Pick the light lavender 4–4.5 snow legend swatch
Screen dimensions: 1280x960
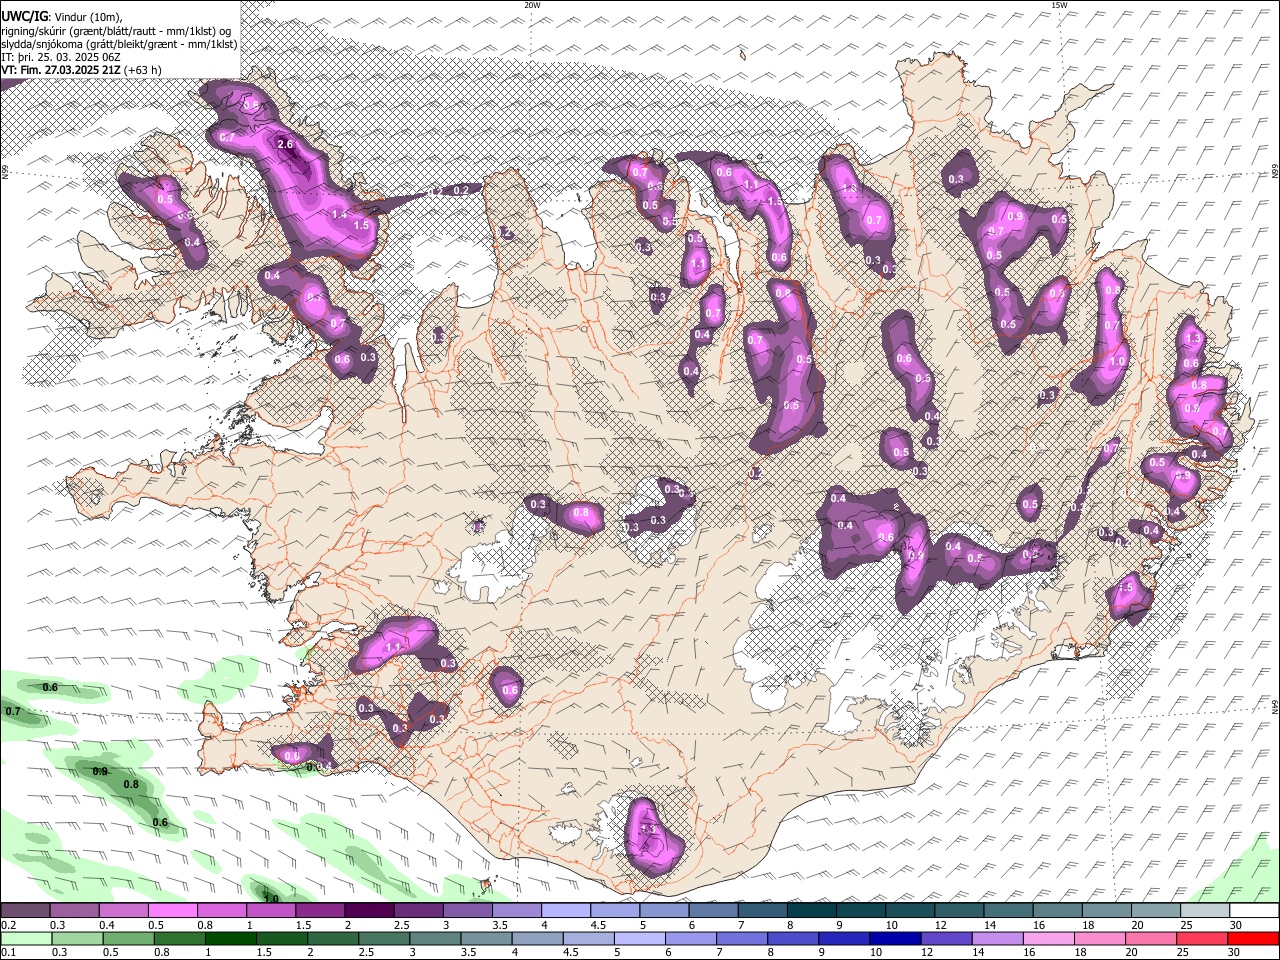pyautogui.click(x=566, y=910)
